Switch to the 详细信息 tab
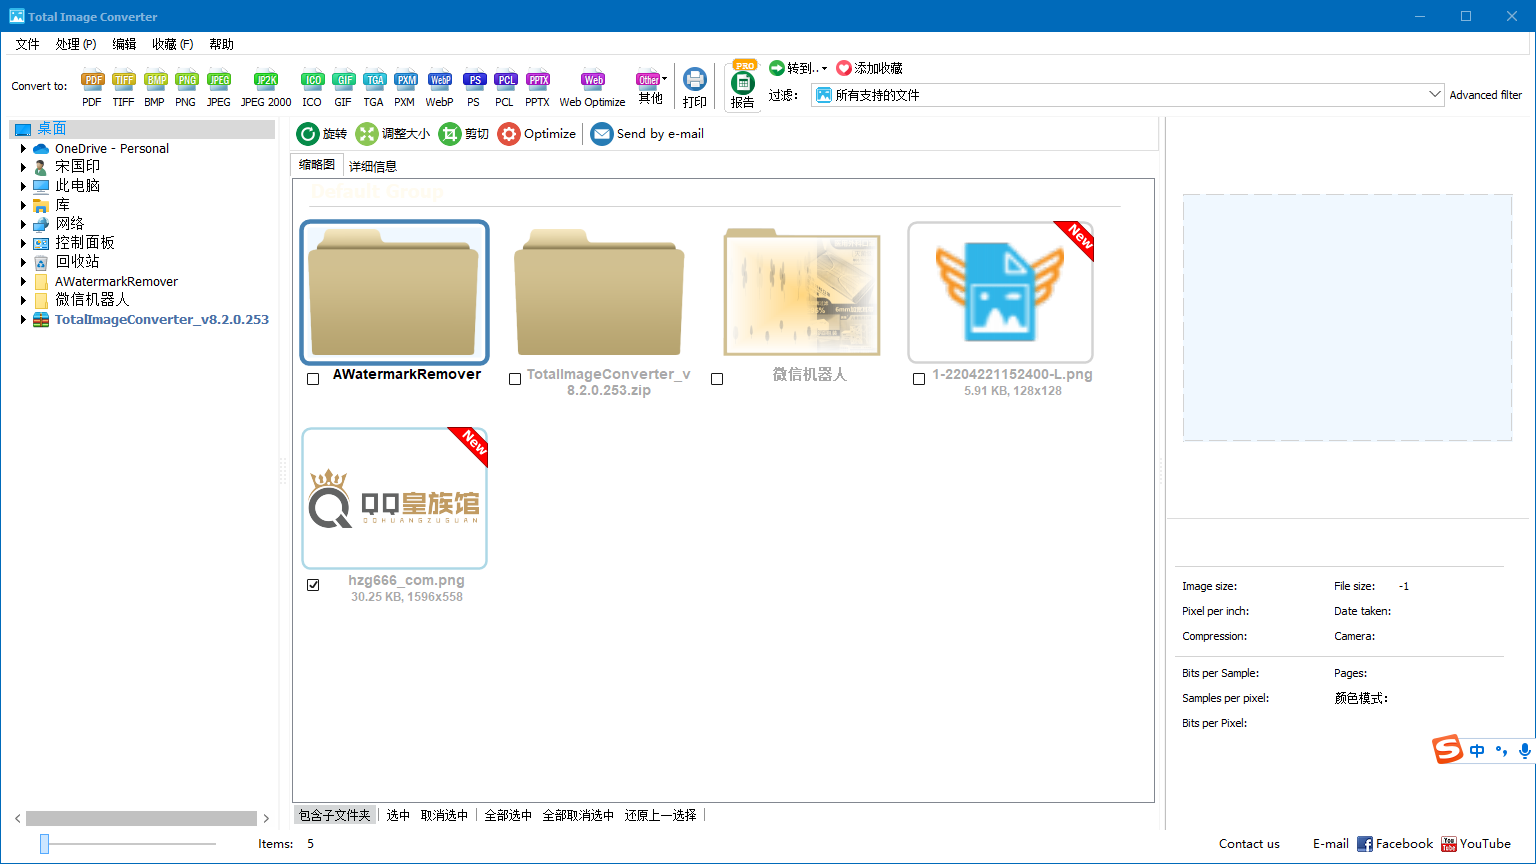Image resolution: width=1536 pixels, height=864 pixels. (x=373, y=166)
